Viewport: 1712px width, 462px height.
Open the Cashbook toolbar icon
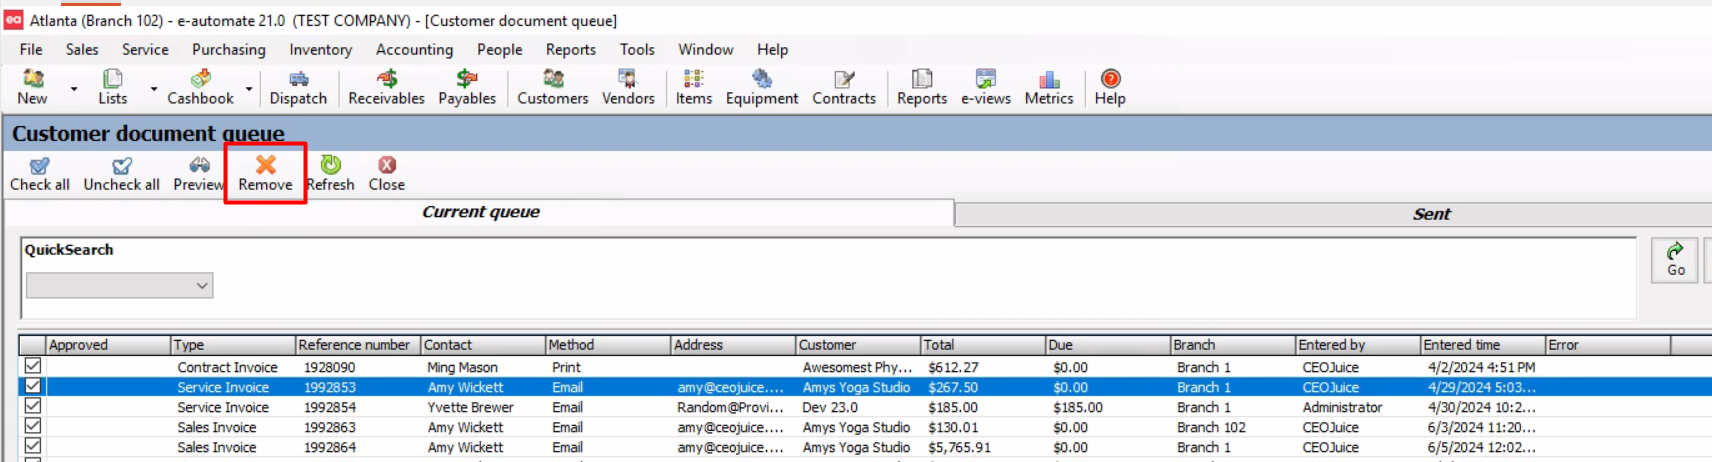(x=200, y=87)
